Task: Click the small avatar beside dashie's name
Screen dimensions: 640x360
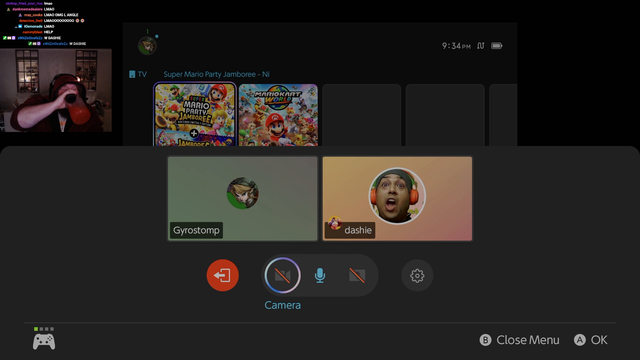Action: 335,223
